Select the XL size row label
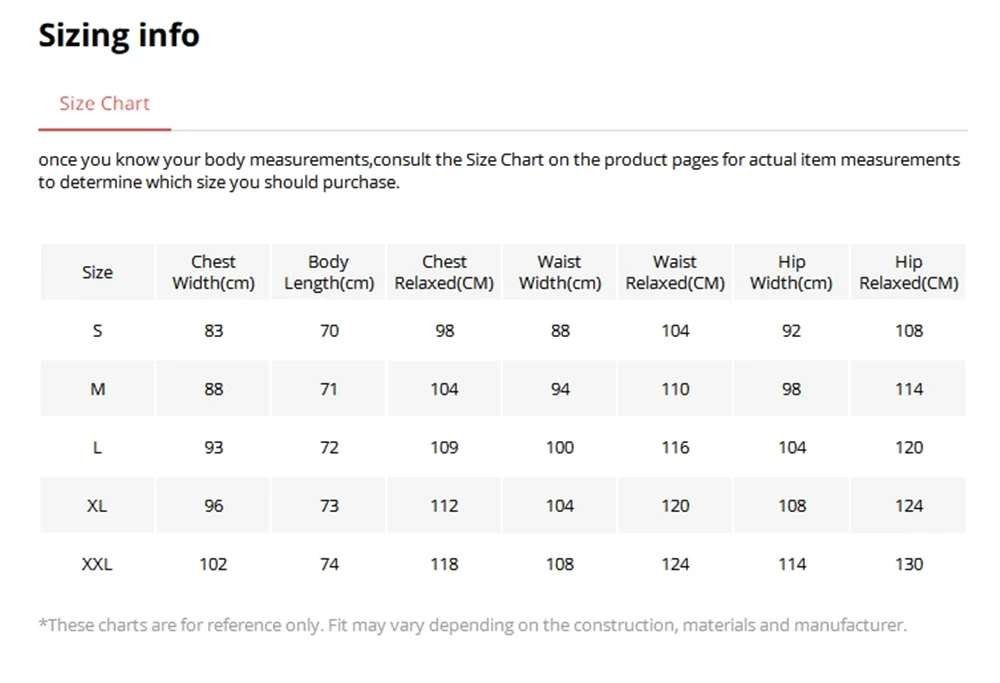This screenshot has height=683, width=1000. click(x=97, y=506)
